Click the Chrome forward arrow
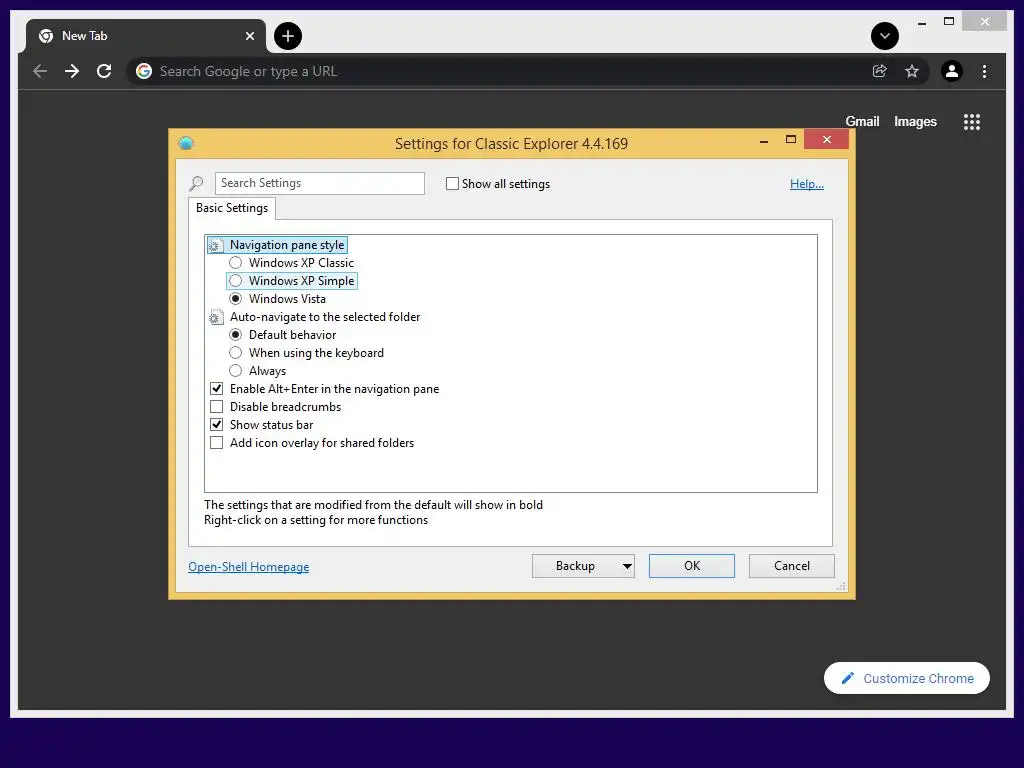The height and width of the screenshot is (768, 1024). click(x=72, y=71)
